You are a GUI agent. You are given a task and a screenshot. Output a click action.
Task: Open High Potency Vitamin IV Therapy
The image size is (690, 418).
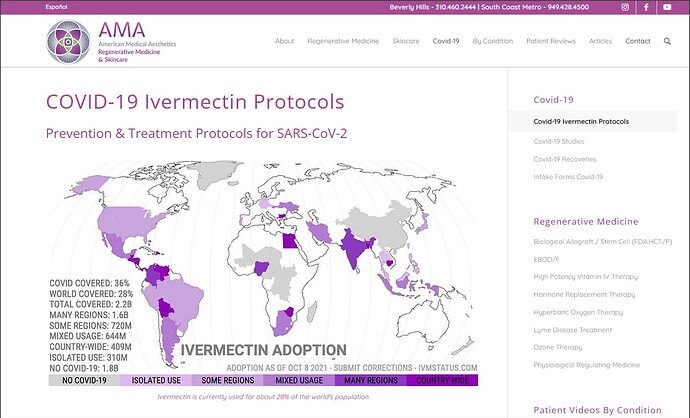(x=585, y=277)
